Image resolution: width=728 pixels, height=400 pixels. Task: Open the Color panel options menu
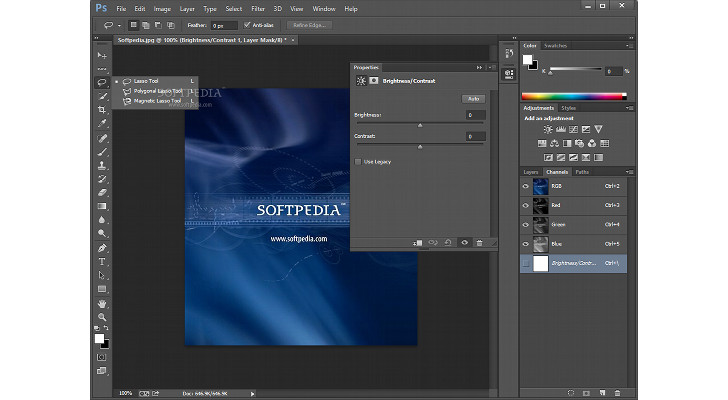(629, 46)
